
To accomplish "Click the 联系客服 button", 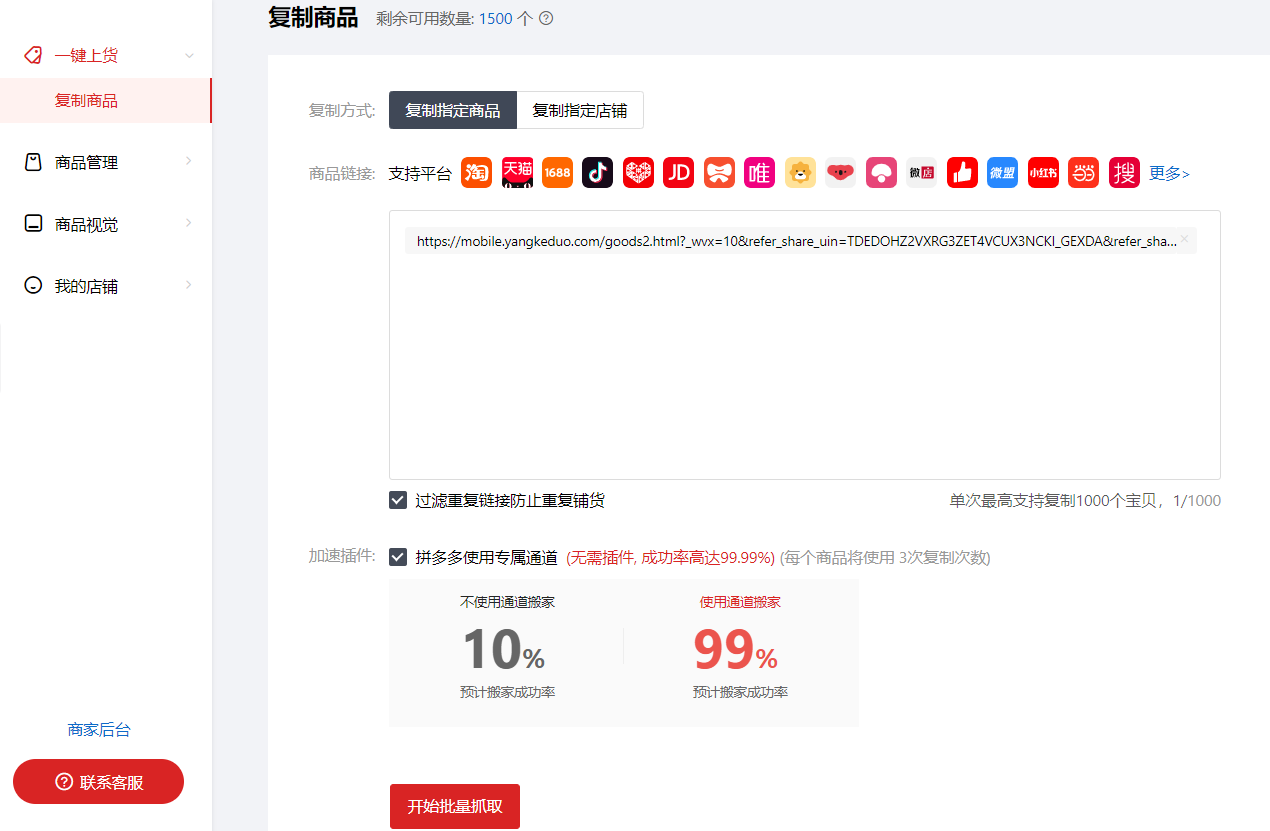I will [x=98, y=782].
